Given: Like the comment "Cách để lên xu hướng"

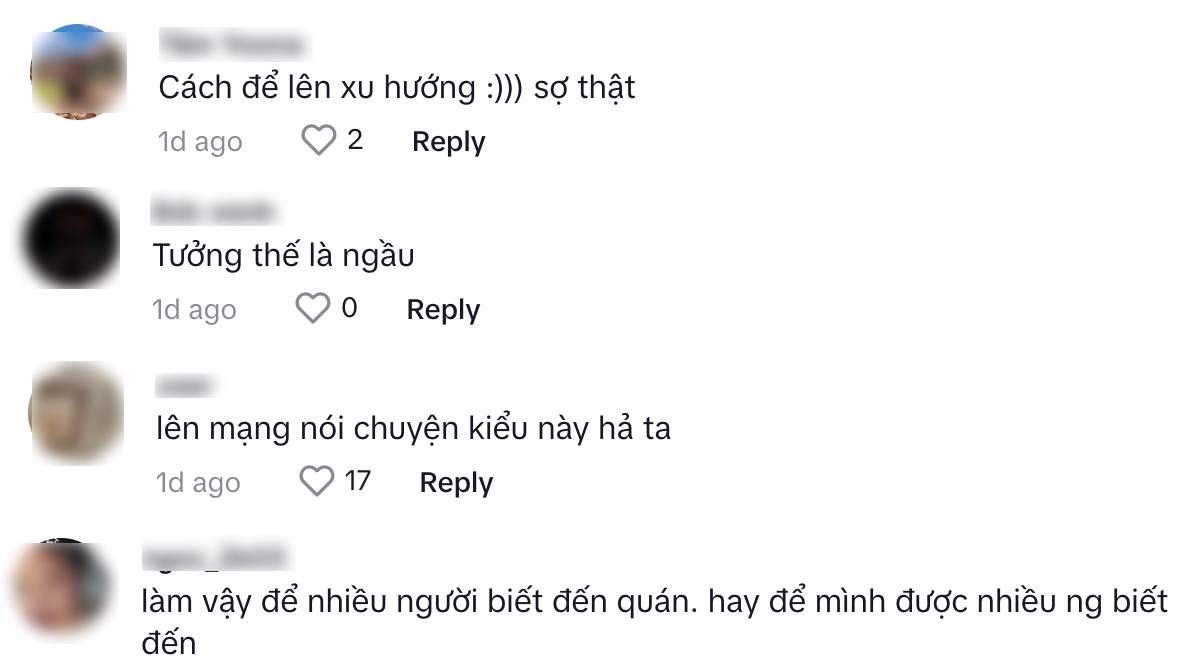Looking at the screenshot, I should (x=319, y=140).
